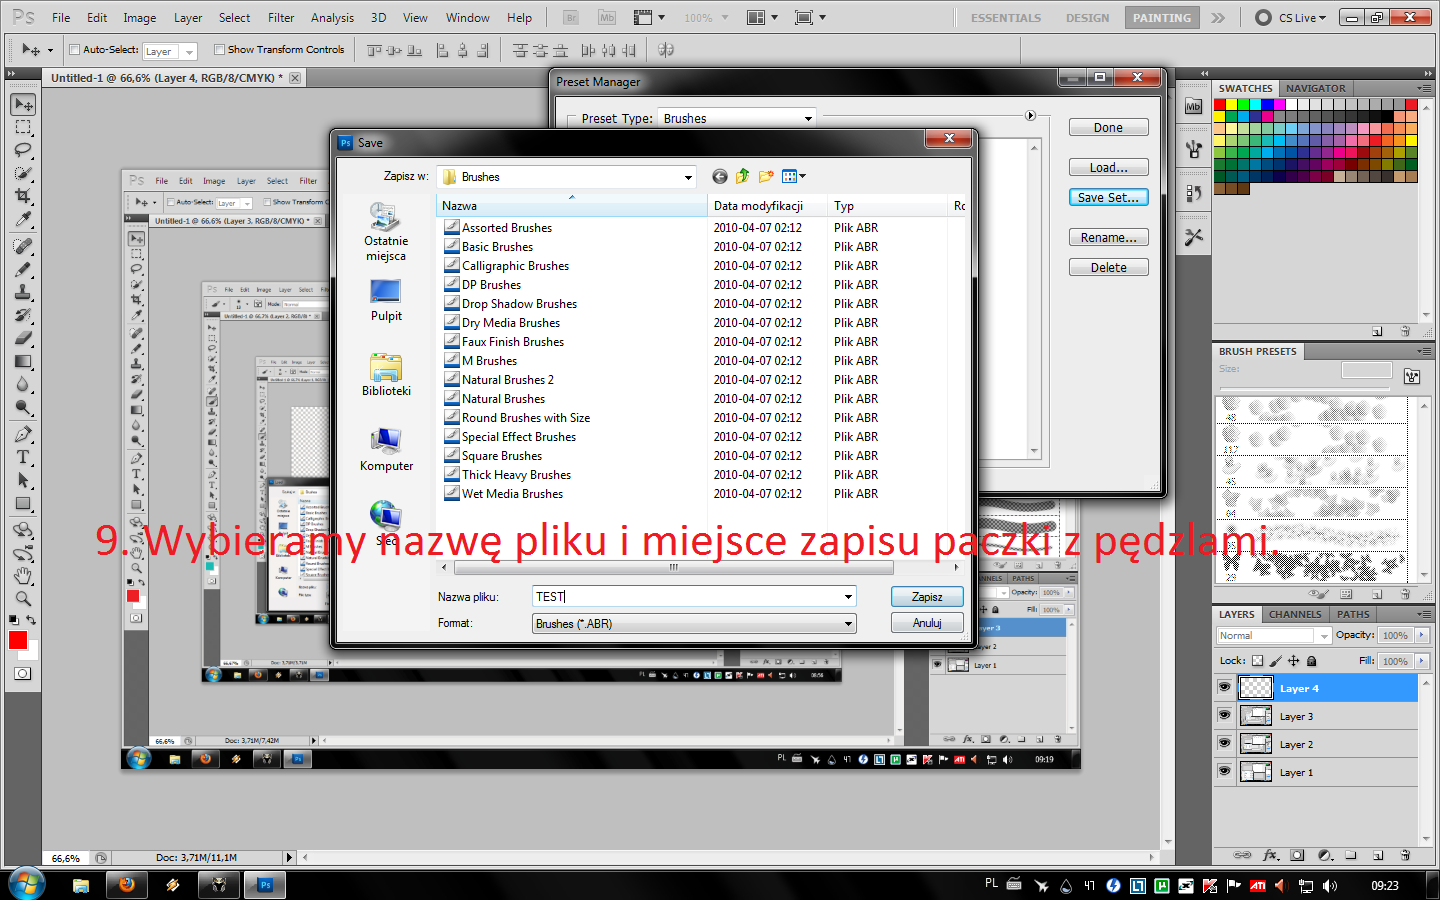Open Biblioteki location in Save dialog

point(386,375)
